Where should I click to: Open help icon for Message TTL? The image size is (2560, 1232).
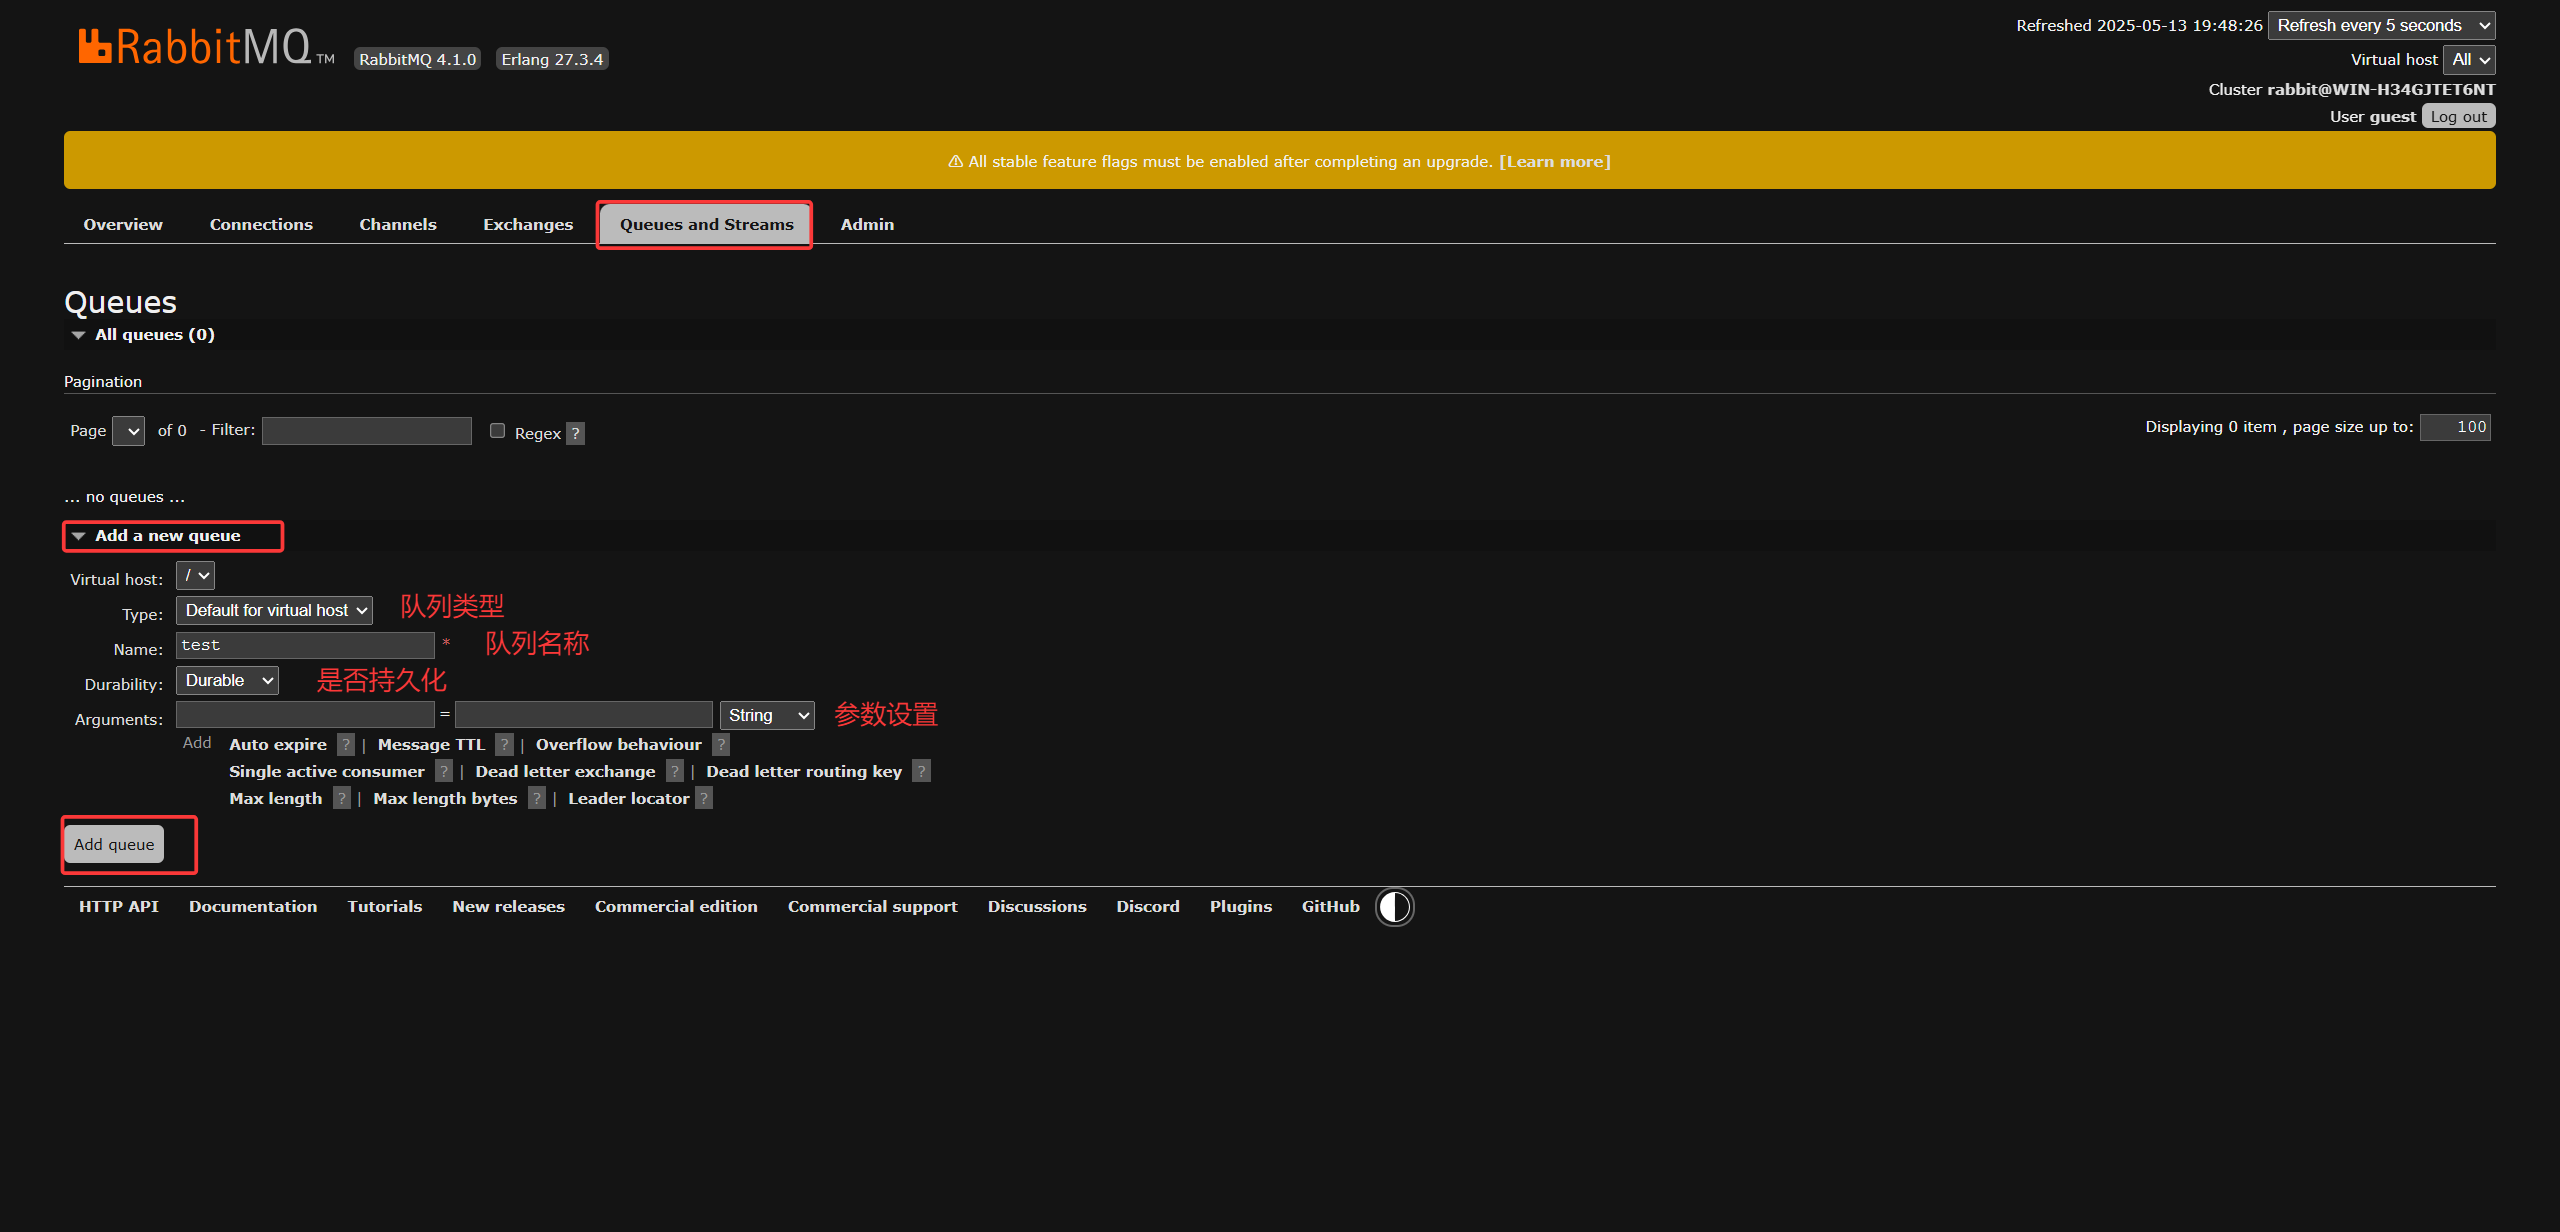(504, 744)
